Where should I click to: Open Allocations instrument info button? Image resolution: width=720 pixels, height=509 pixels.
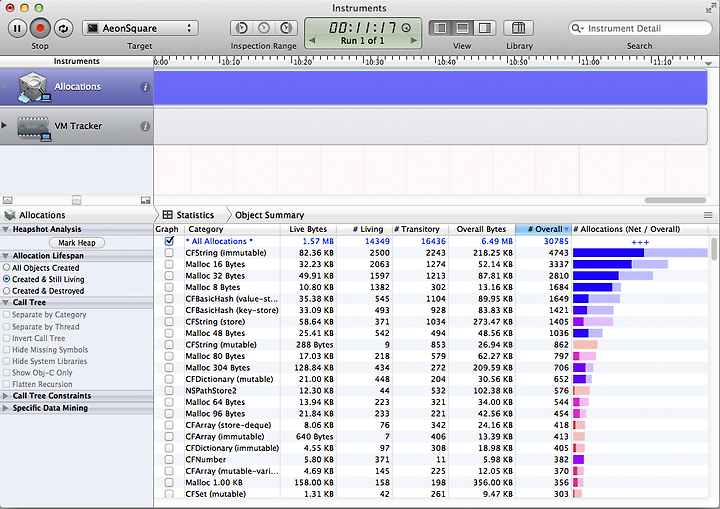[x=145, y=87]
